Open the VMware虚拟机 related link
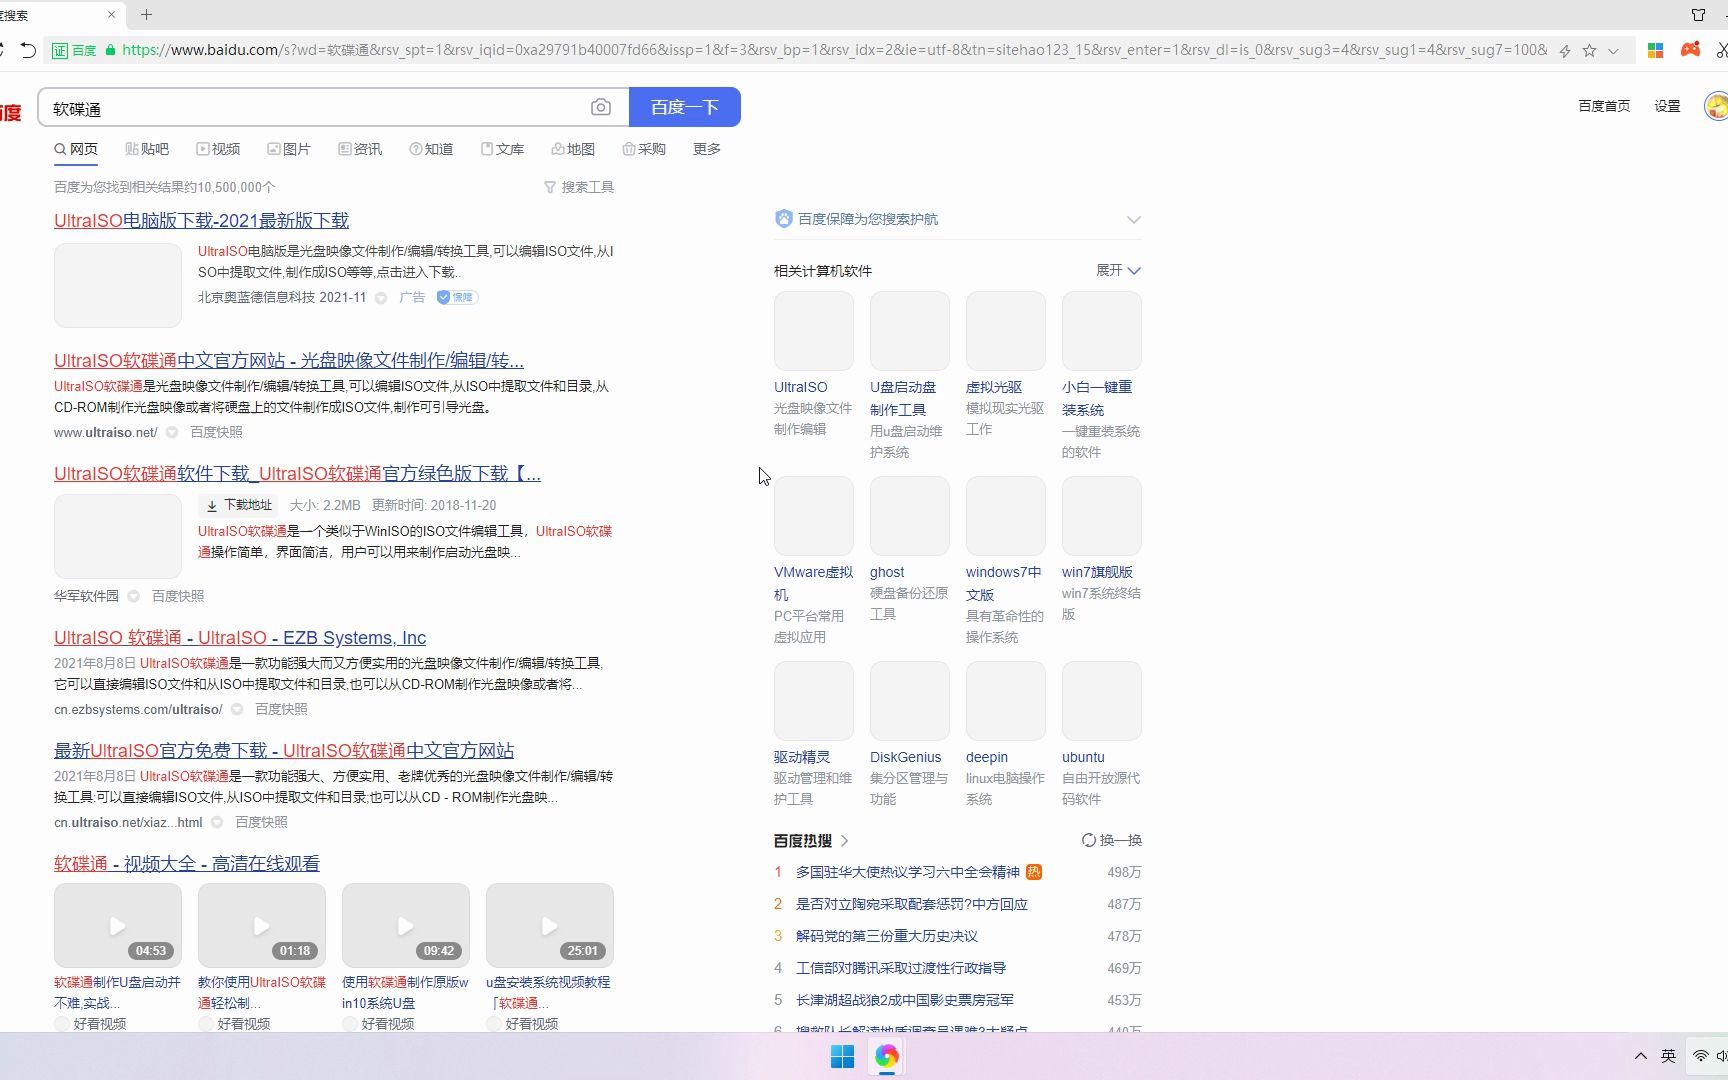 click(813, 583)
